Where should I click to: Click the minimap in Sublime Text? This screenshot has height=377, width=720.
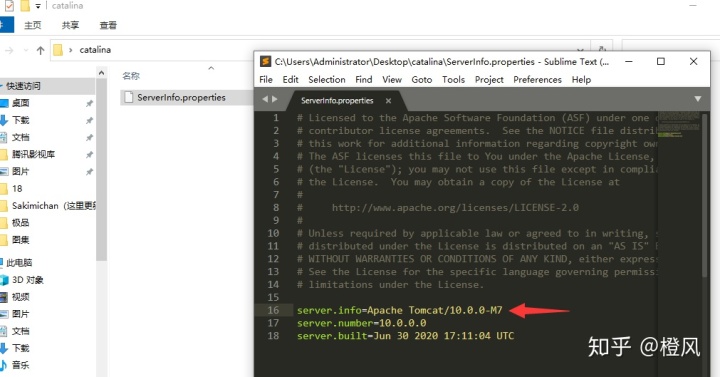[x=679, y=124]
